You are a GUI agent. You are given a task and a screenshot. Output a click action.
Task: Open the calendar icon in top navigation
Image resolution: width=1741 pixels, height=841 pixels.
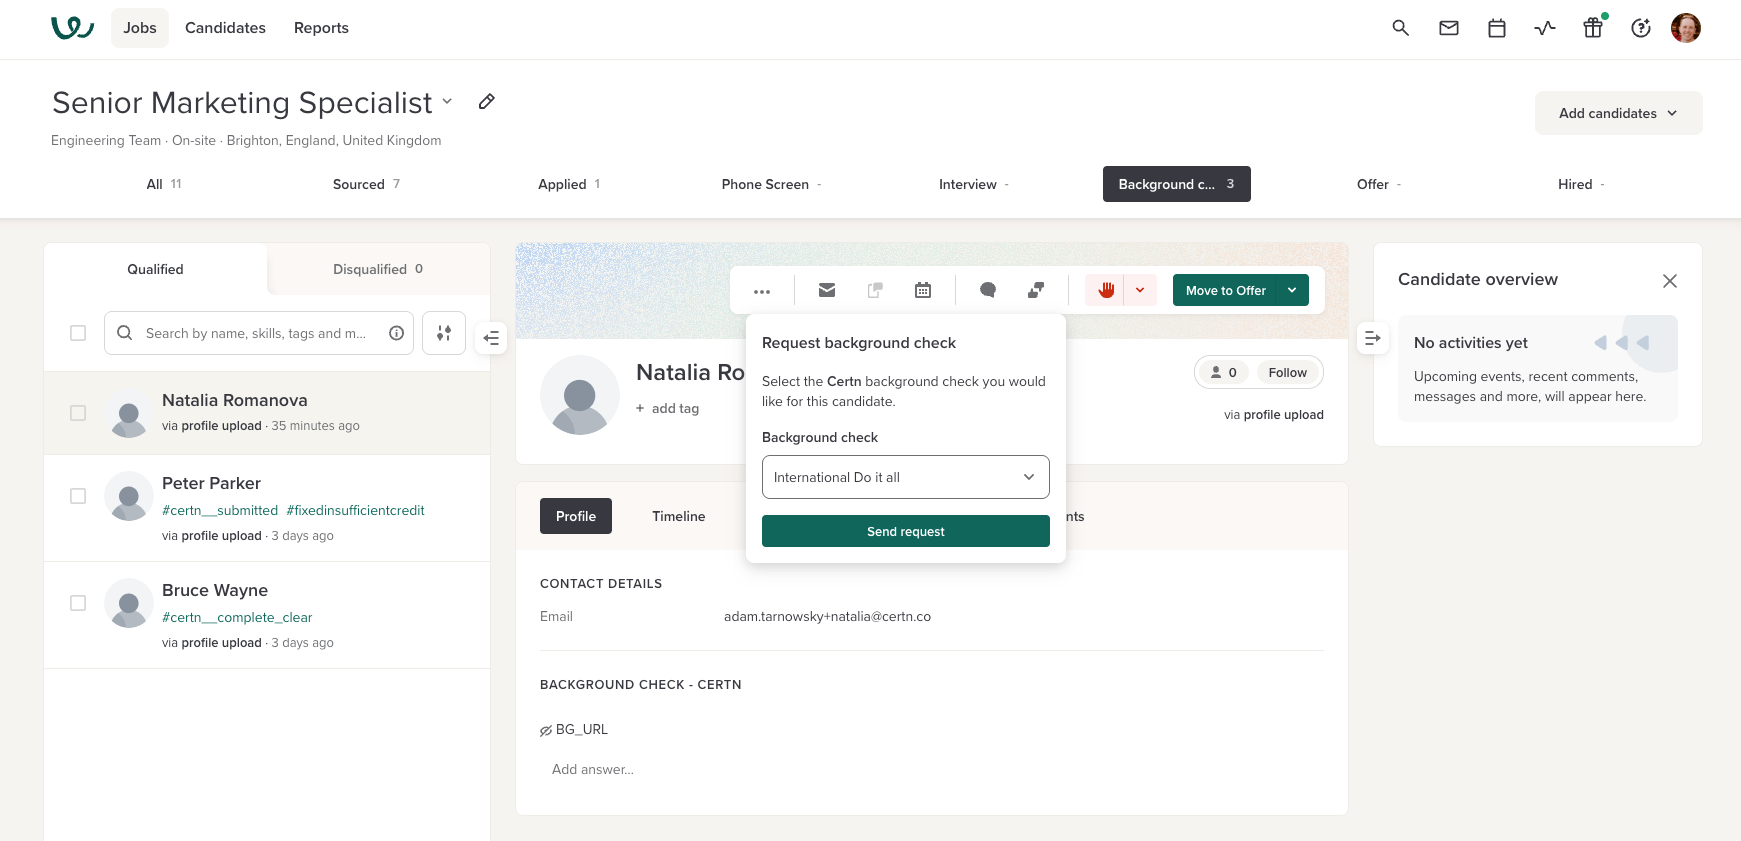(1496, 28)
